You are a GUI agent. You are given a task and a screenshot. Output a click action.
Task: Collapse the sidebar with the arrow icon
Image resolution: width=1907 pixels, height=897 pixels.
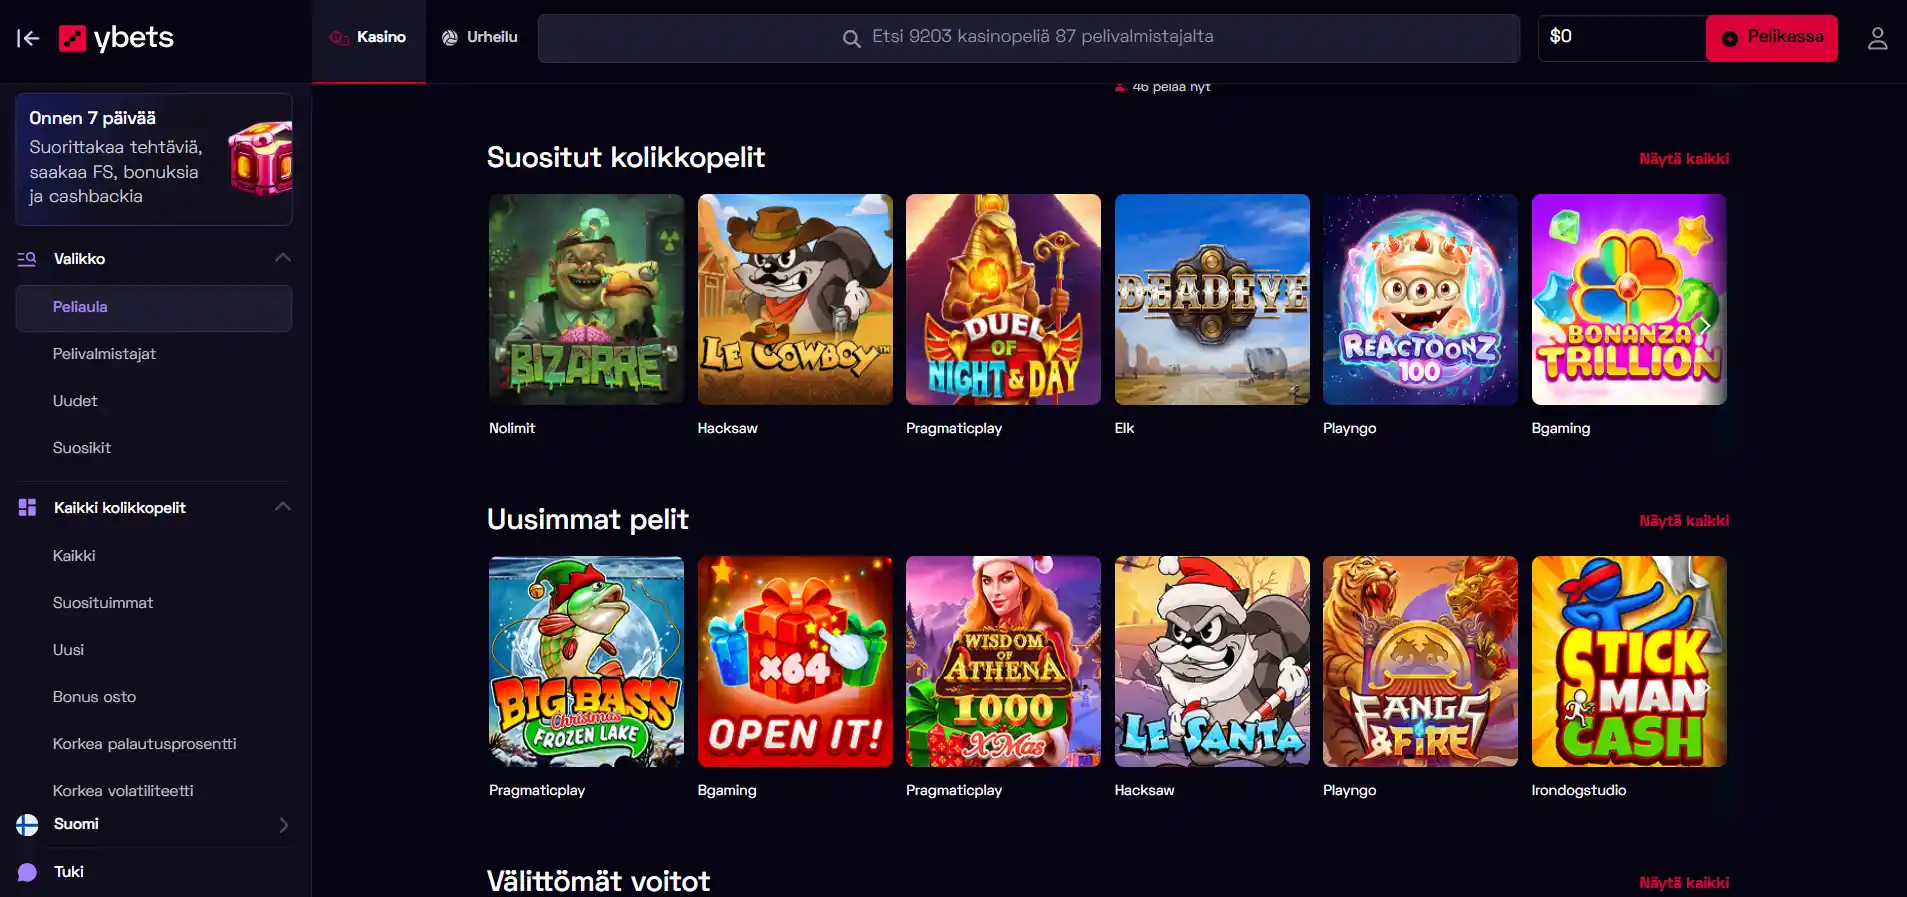point(28,39)
